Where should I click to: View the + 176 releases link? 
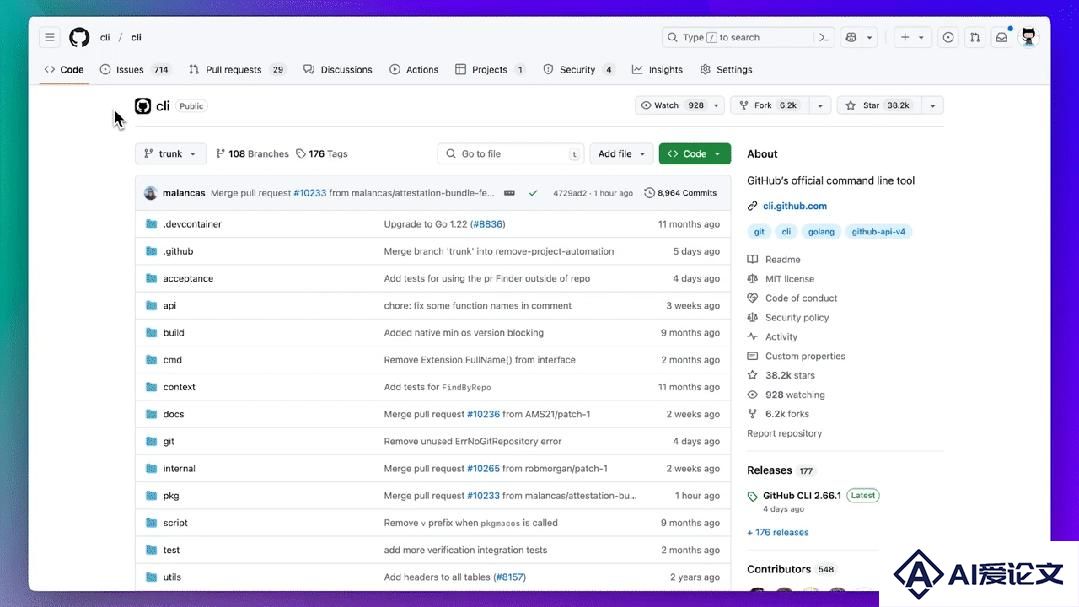(x=778, y=533)
